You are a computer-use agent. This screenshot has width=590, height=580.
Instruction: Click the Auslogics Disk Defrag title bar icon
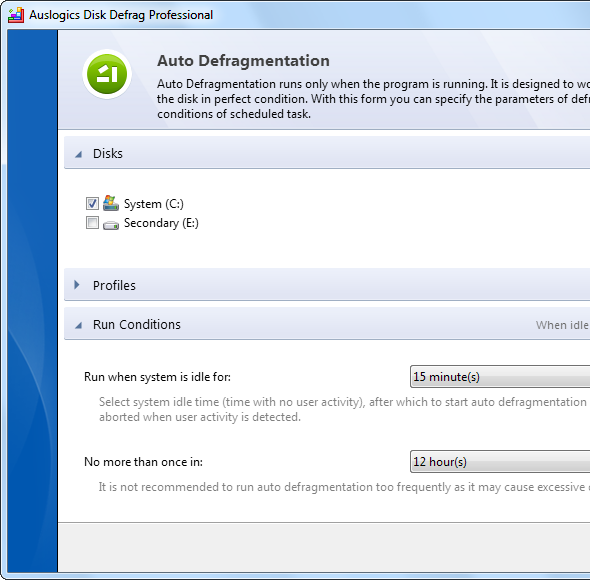click(x=16, y=15)
